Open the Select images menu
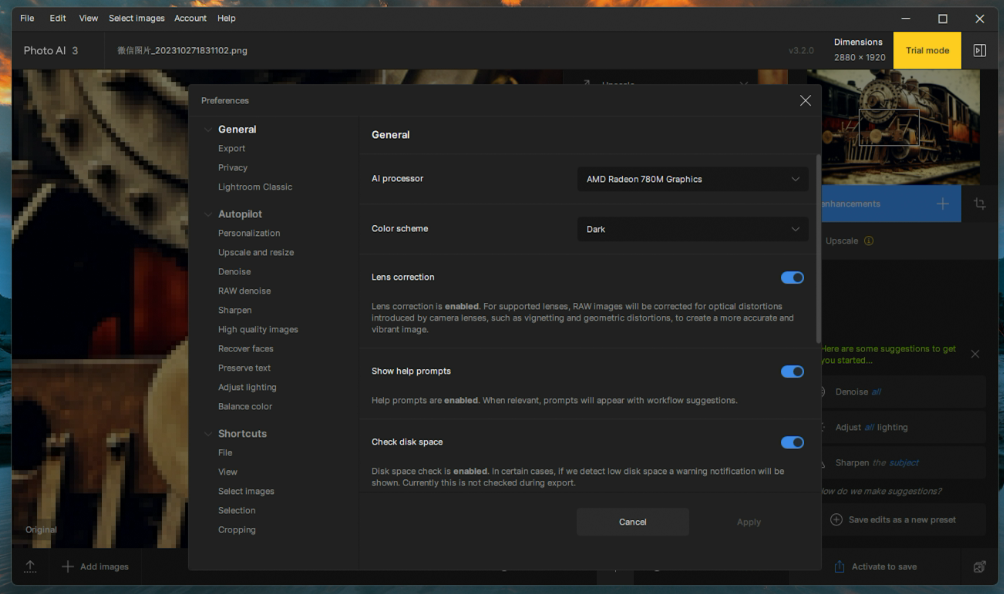 pos(135,18)
